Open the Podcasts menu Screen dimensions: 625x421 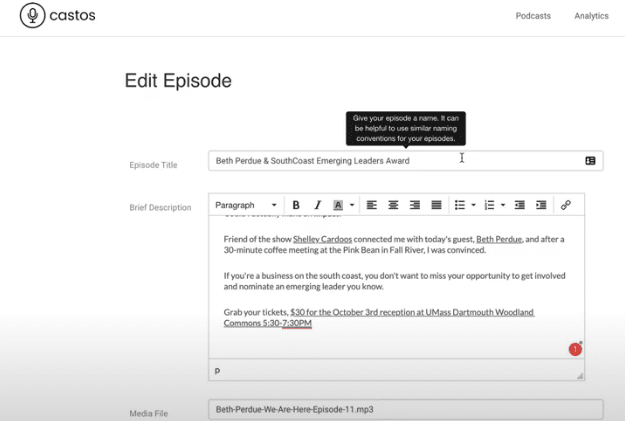coord(533,16)
